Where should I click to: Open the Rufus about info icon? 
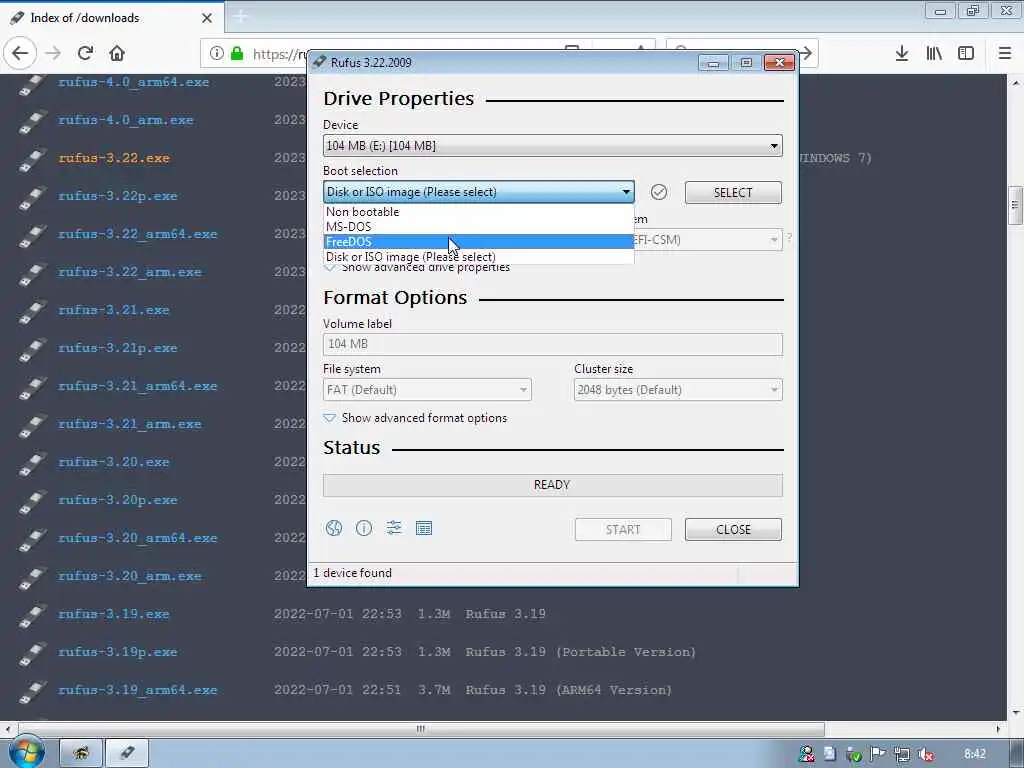(x=364, y=528)
